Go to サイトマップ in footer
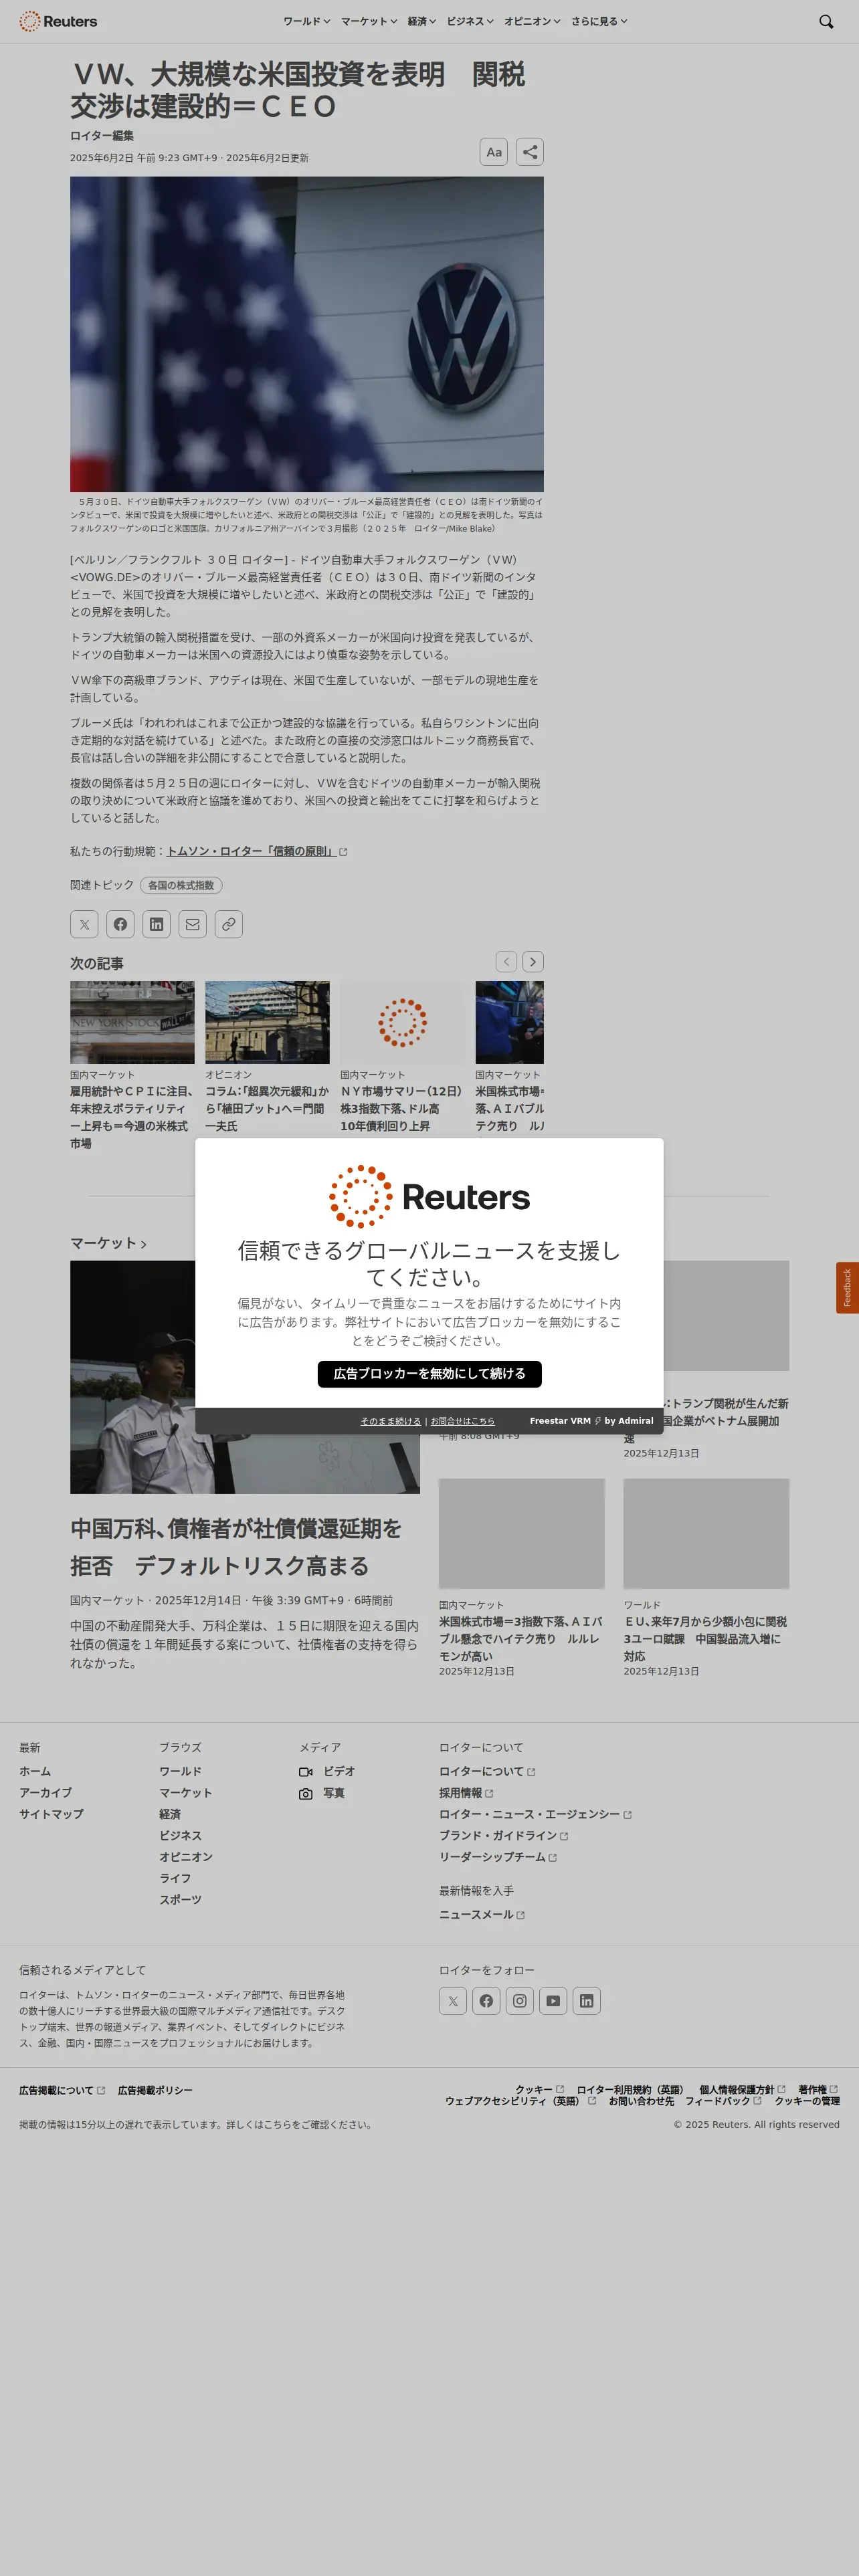The image size is (859, 2576). [x=51, y=1814]
